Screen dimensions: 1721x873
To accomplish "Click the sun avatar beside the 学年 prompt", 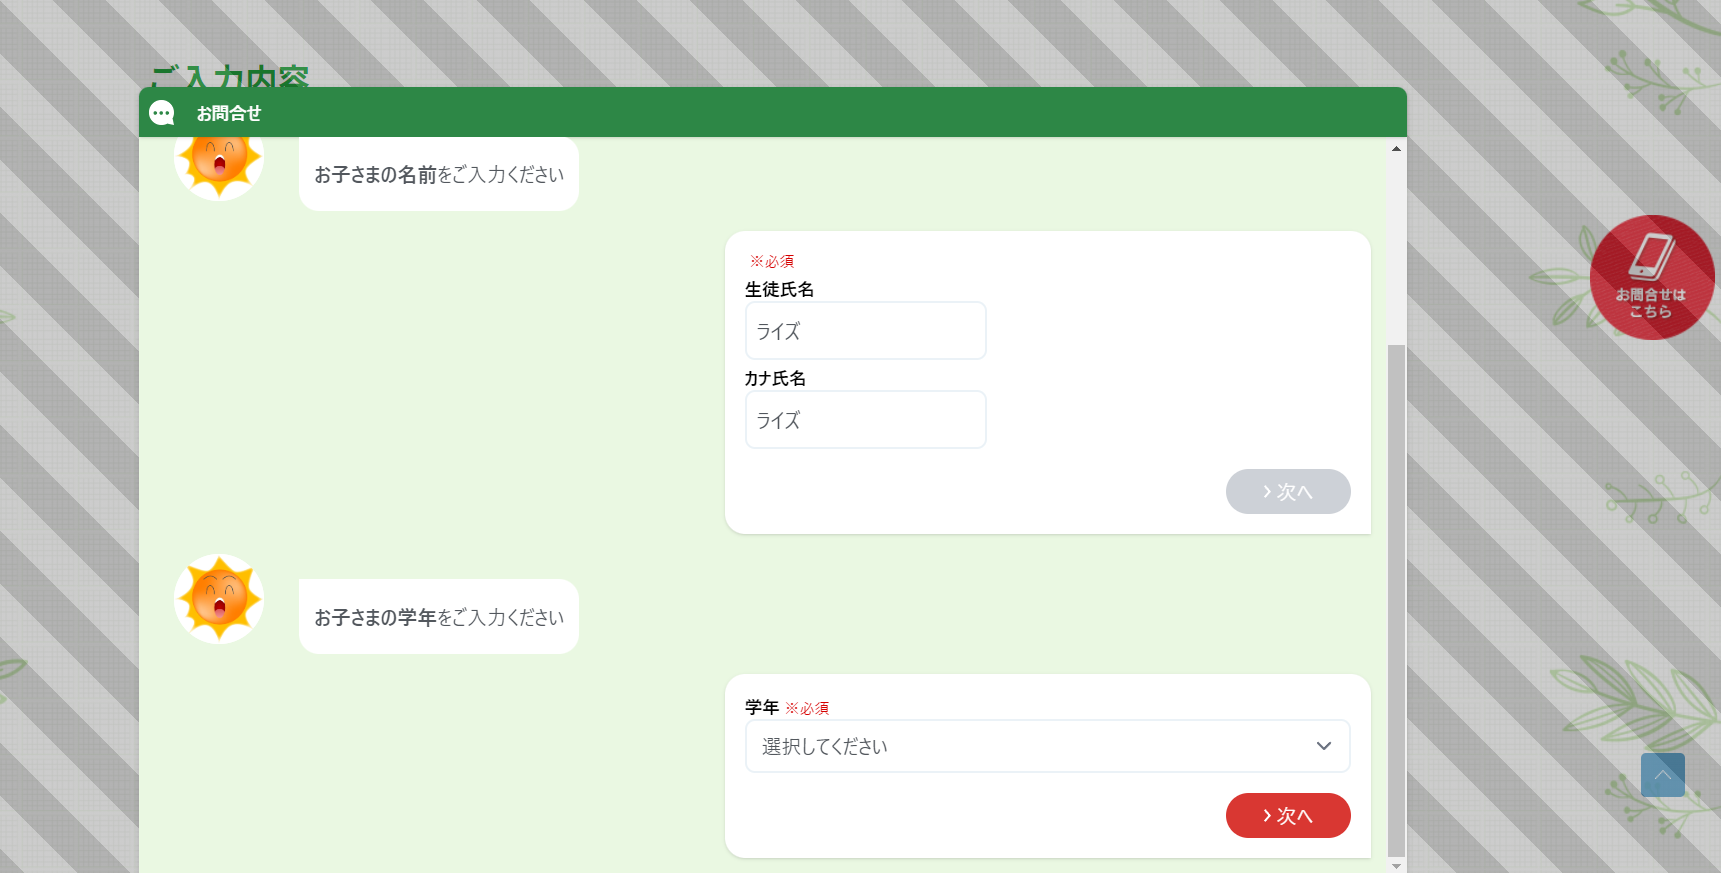I will (219, 598).
